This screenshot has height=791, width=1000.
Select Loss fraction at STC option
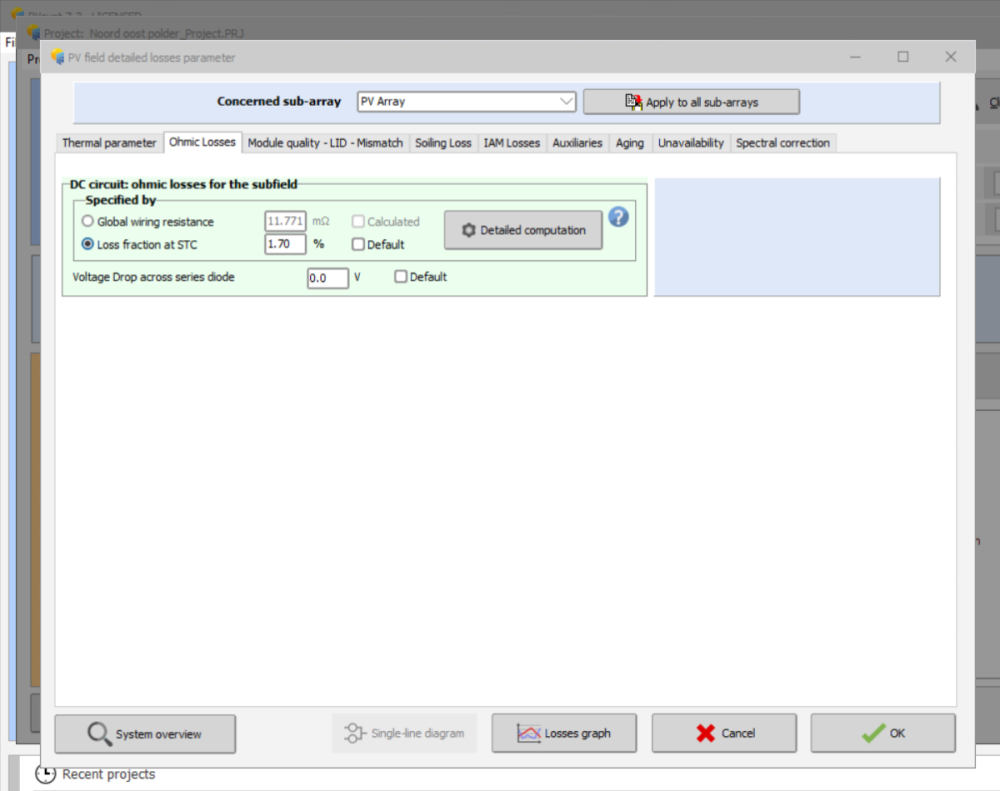coord(88,244)
